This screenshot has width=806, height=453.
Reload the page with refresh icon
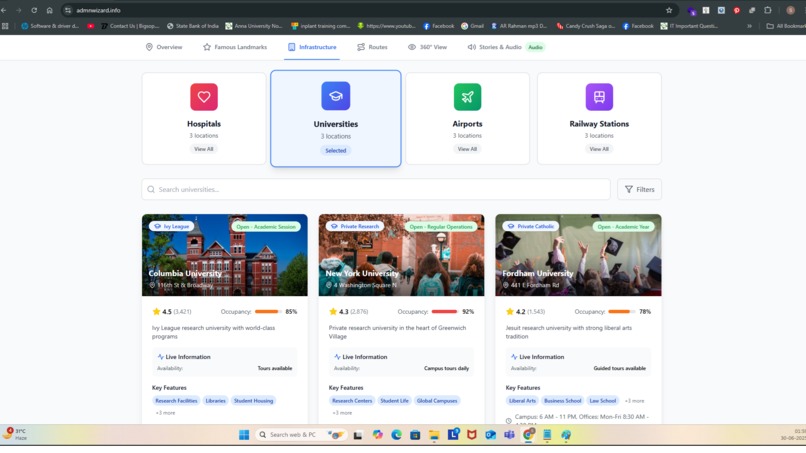(x=34, y=10)
